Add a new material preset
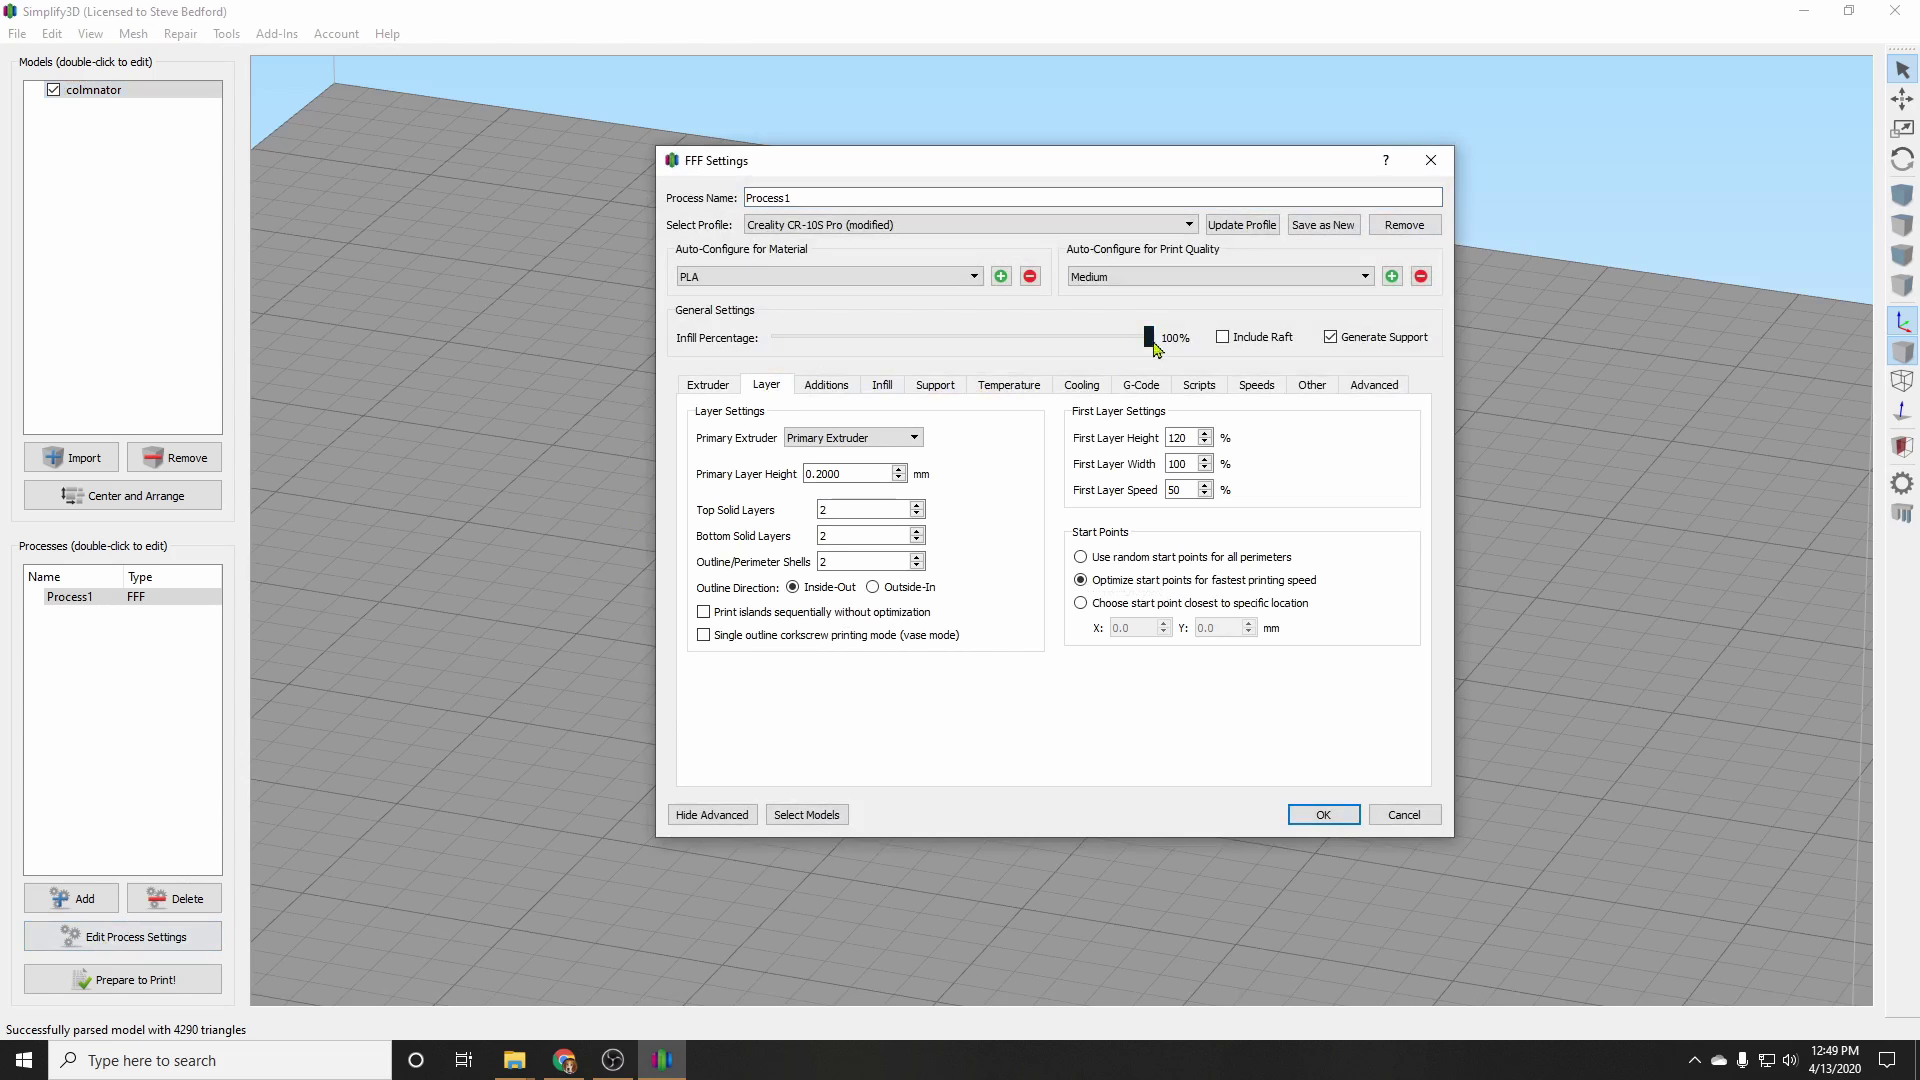Image resolution: width=1920 pixels, height=1080 pixels. [x=1001, y=277]
